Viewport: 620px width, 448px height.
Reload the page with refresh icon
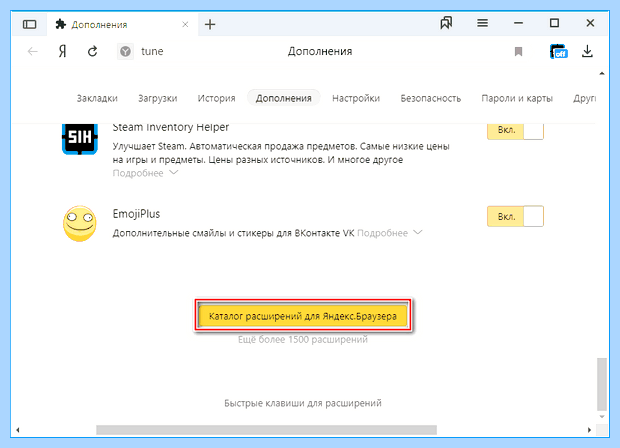93,51
